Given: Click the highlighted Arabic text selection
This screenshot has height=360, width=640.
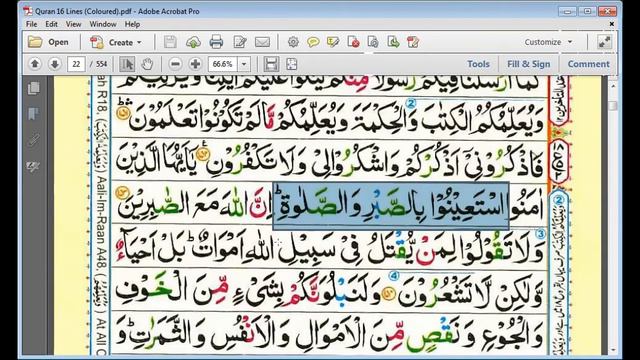Looking at the screenshot, I should (x=391, y=206).
